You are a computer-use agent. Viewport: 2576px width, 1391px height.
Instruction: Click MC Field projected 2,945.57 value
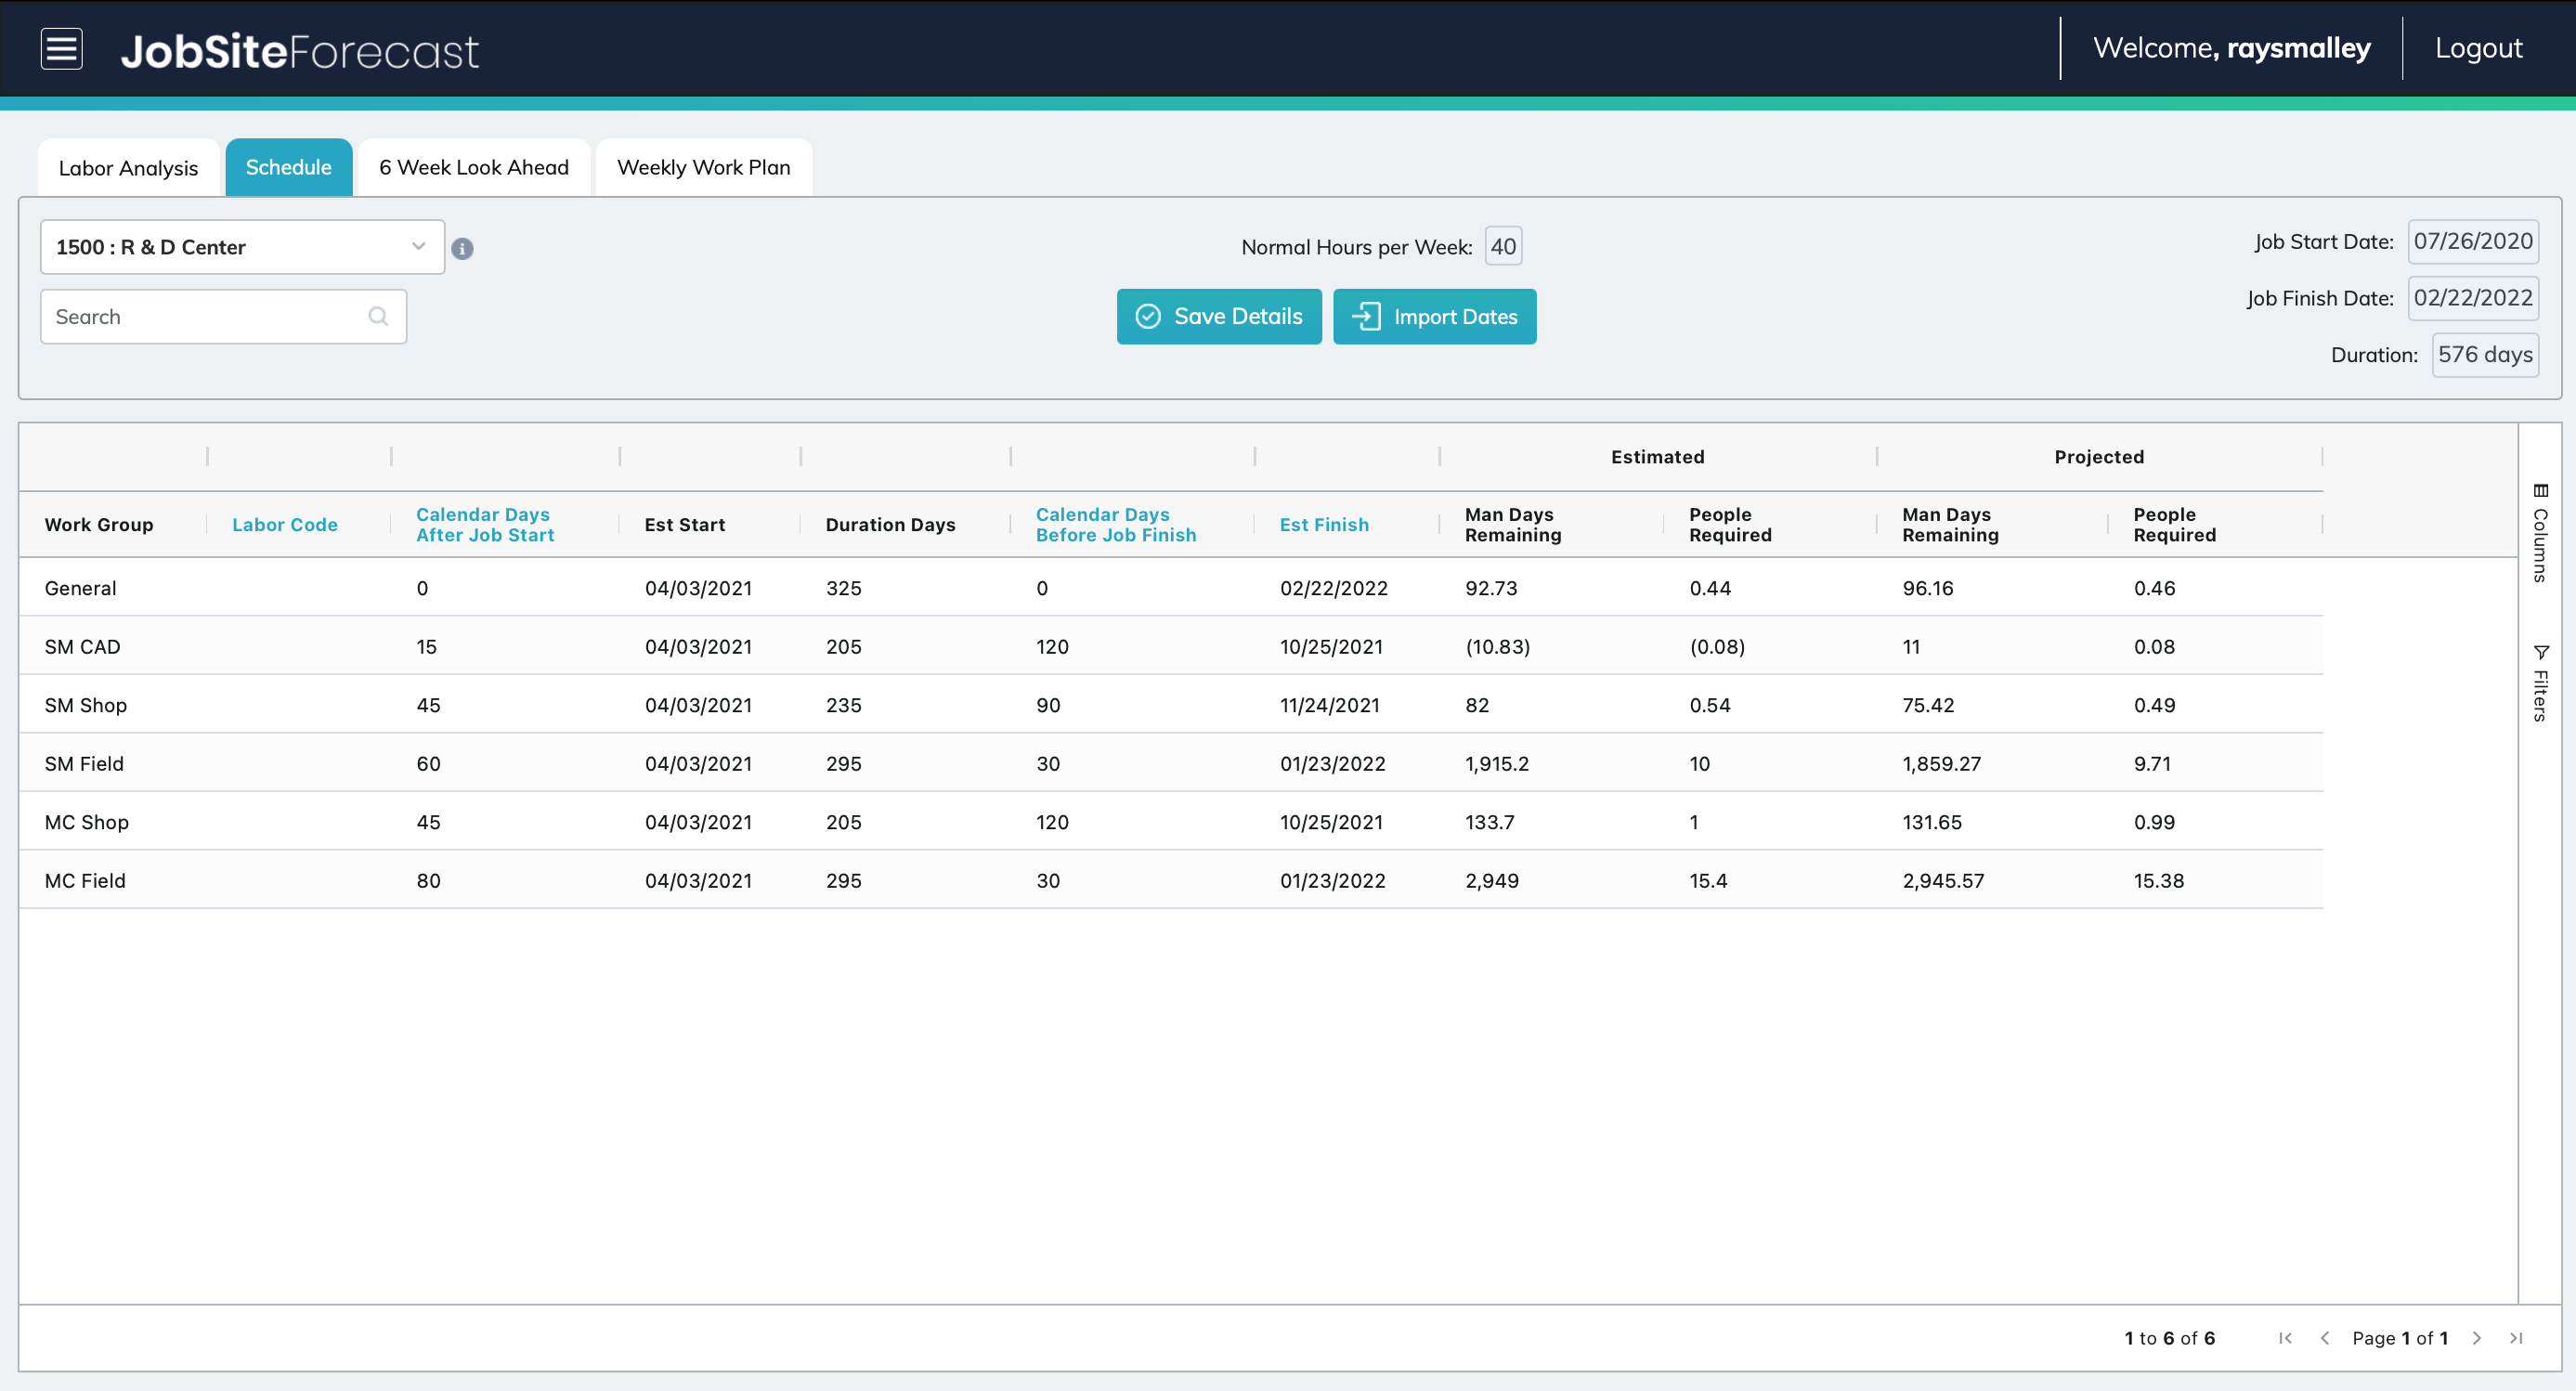pyautogui.click(x=1943, y=880)
